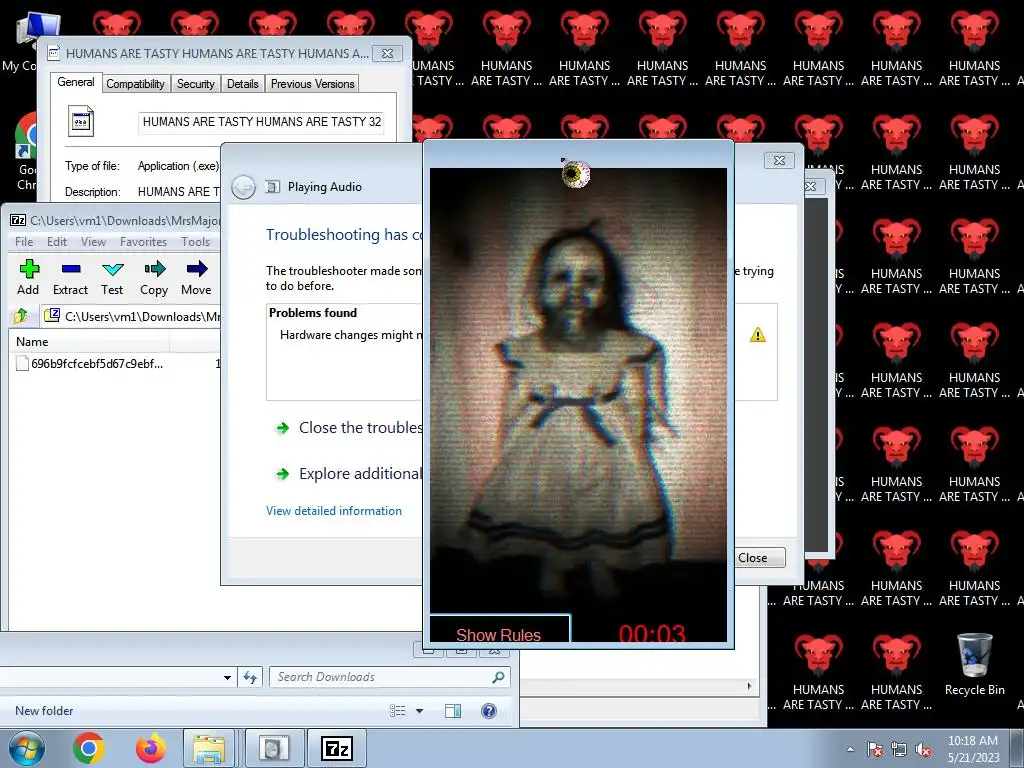The image size is (1024, 768).
Task: Click the New folder button
Action: coord(44,711)
